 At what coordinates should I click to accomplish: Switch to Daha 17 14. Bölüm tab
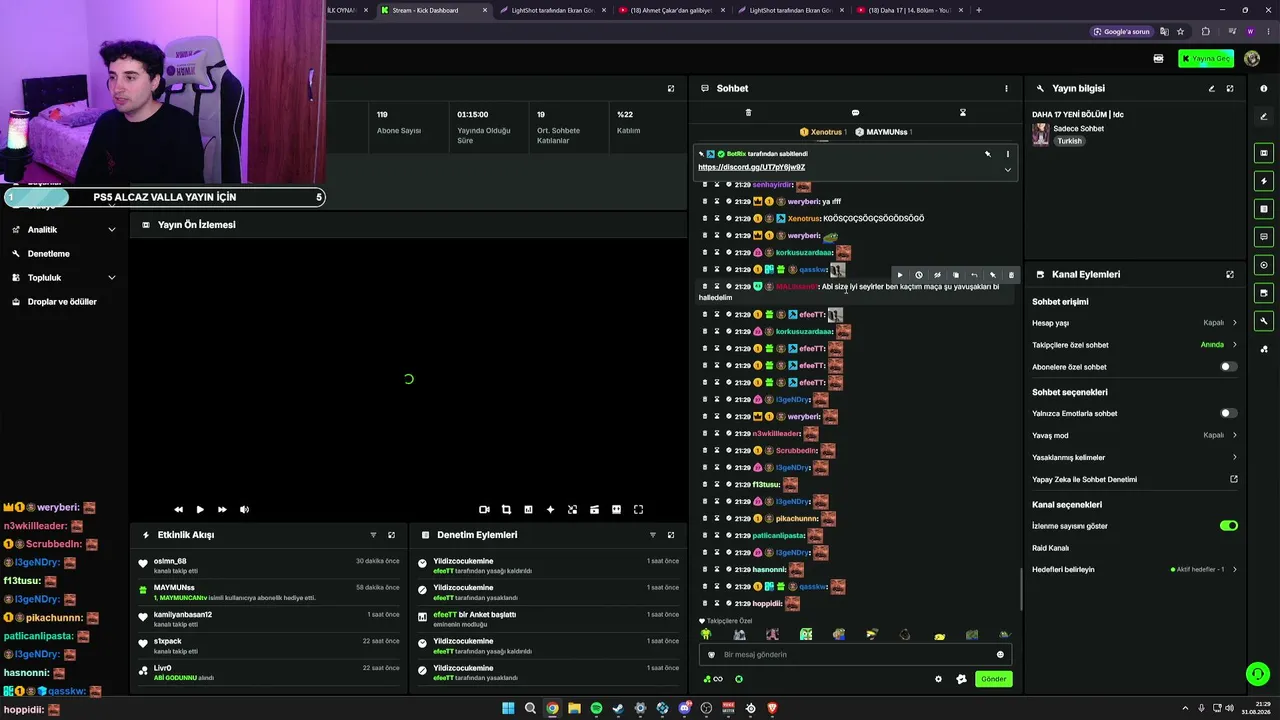(910, 10)
